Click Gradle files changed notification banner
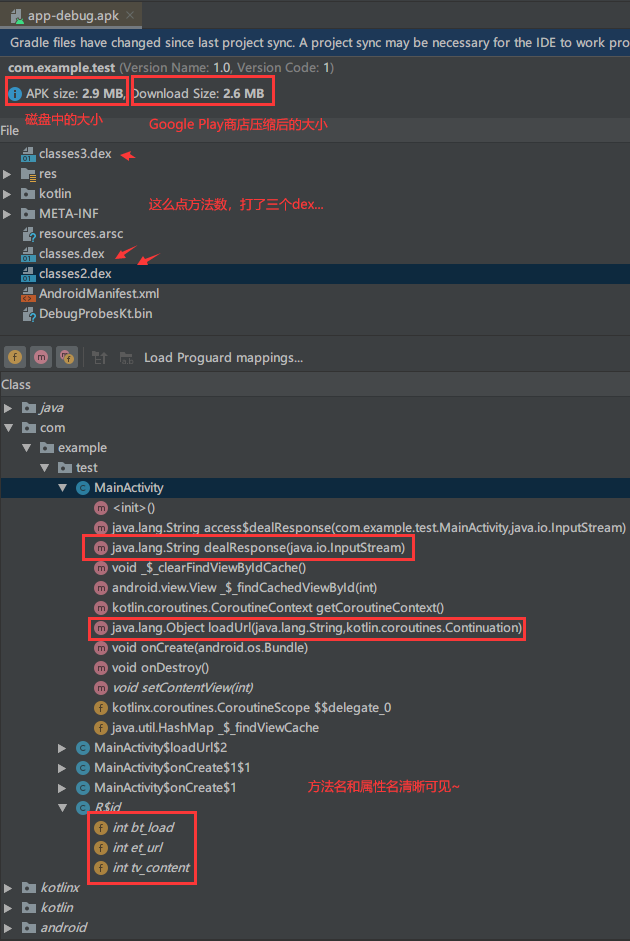 pyautogui.click(x=315, y=43)
